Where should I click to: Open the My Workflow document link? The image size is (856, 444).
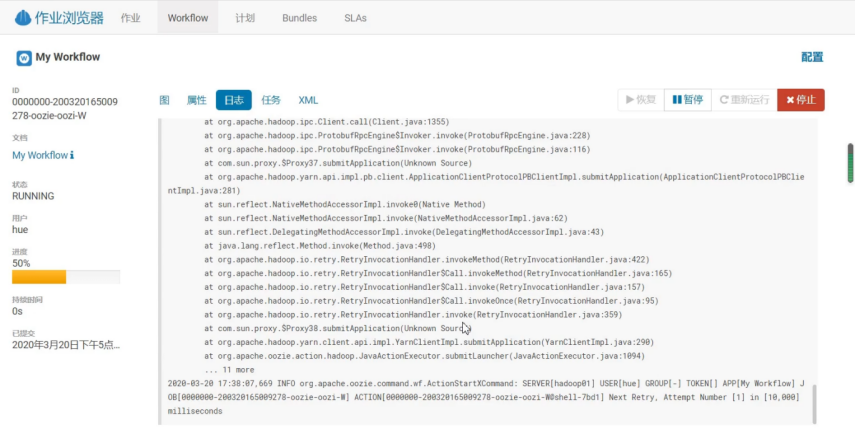(40, 155)
